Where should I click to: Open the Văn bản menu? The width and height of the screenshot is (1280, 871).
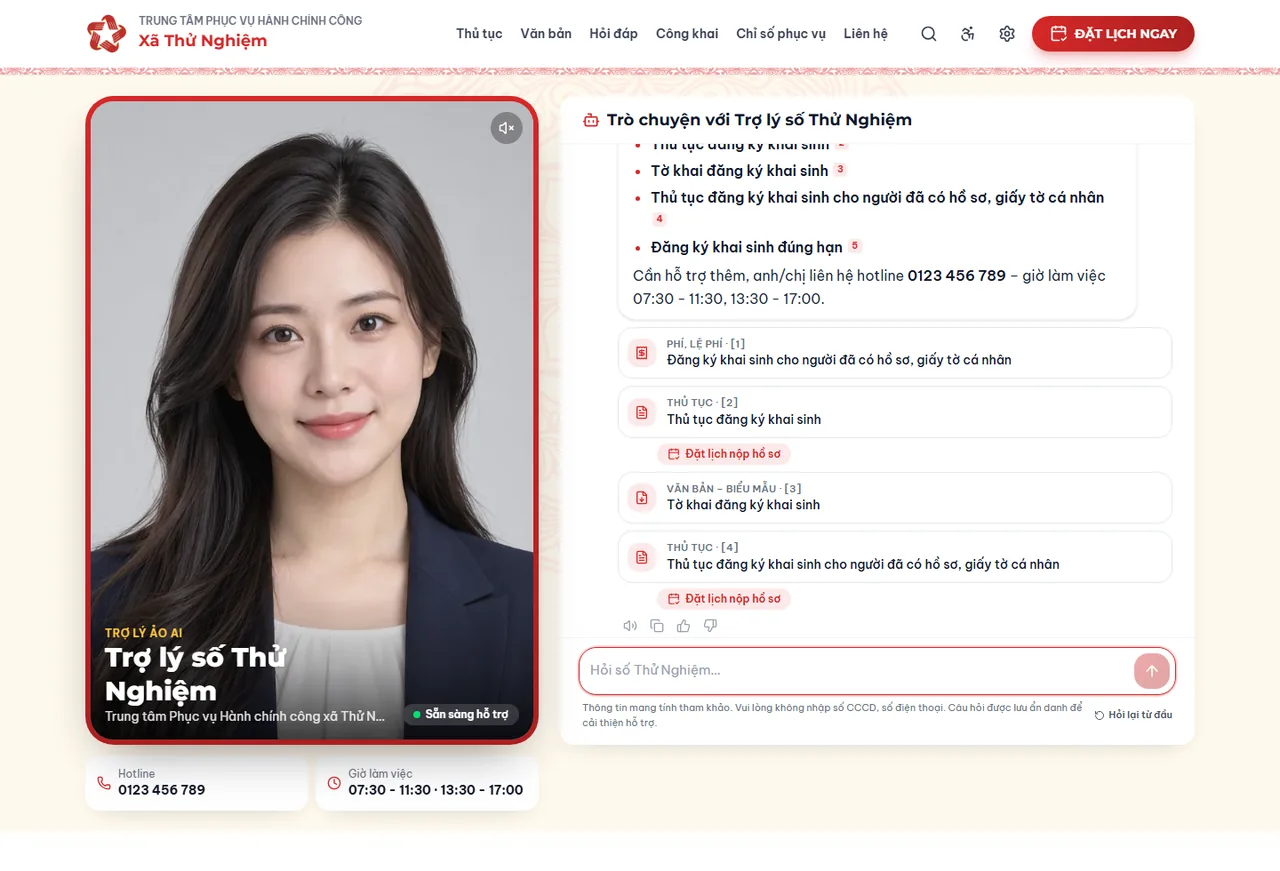546,34
